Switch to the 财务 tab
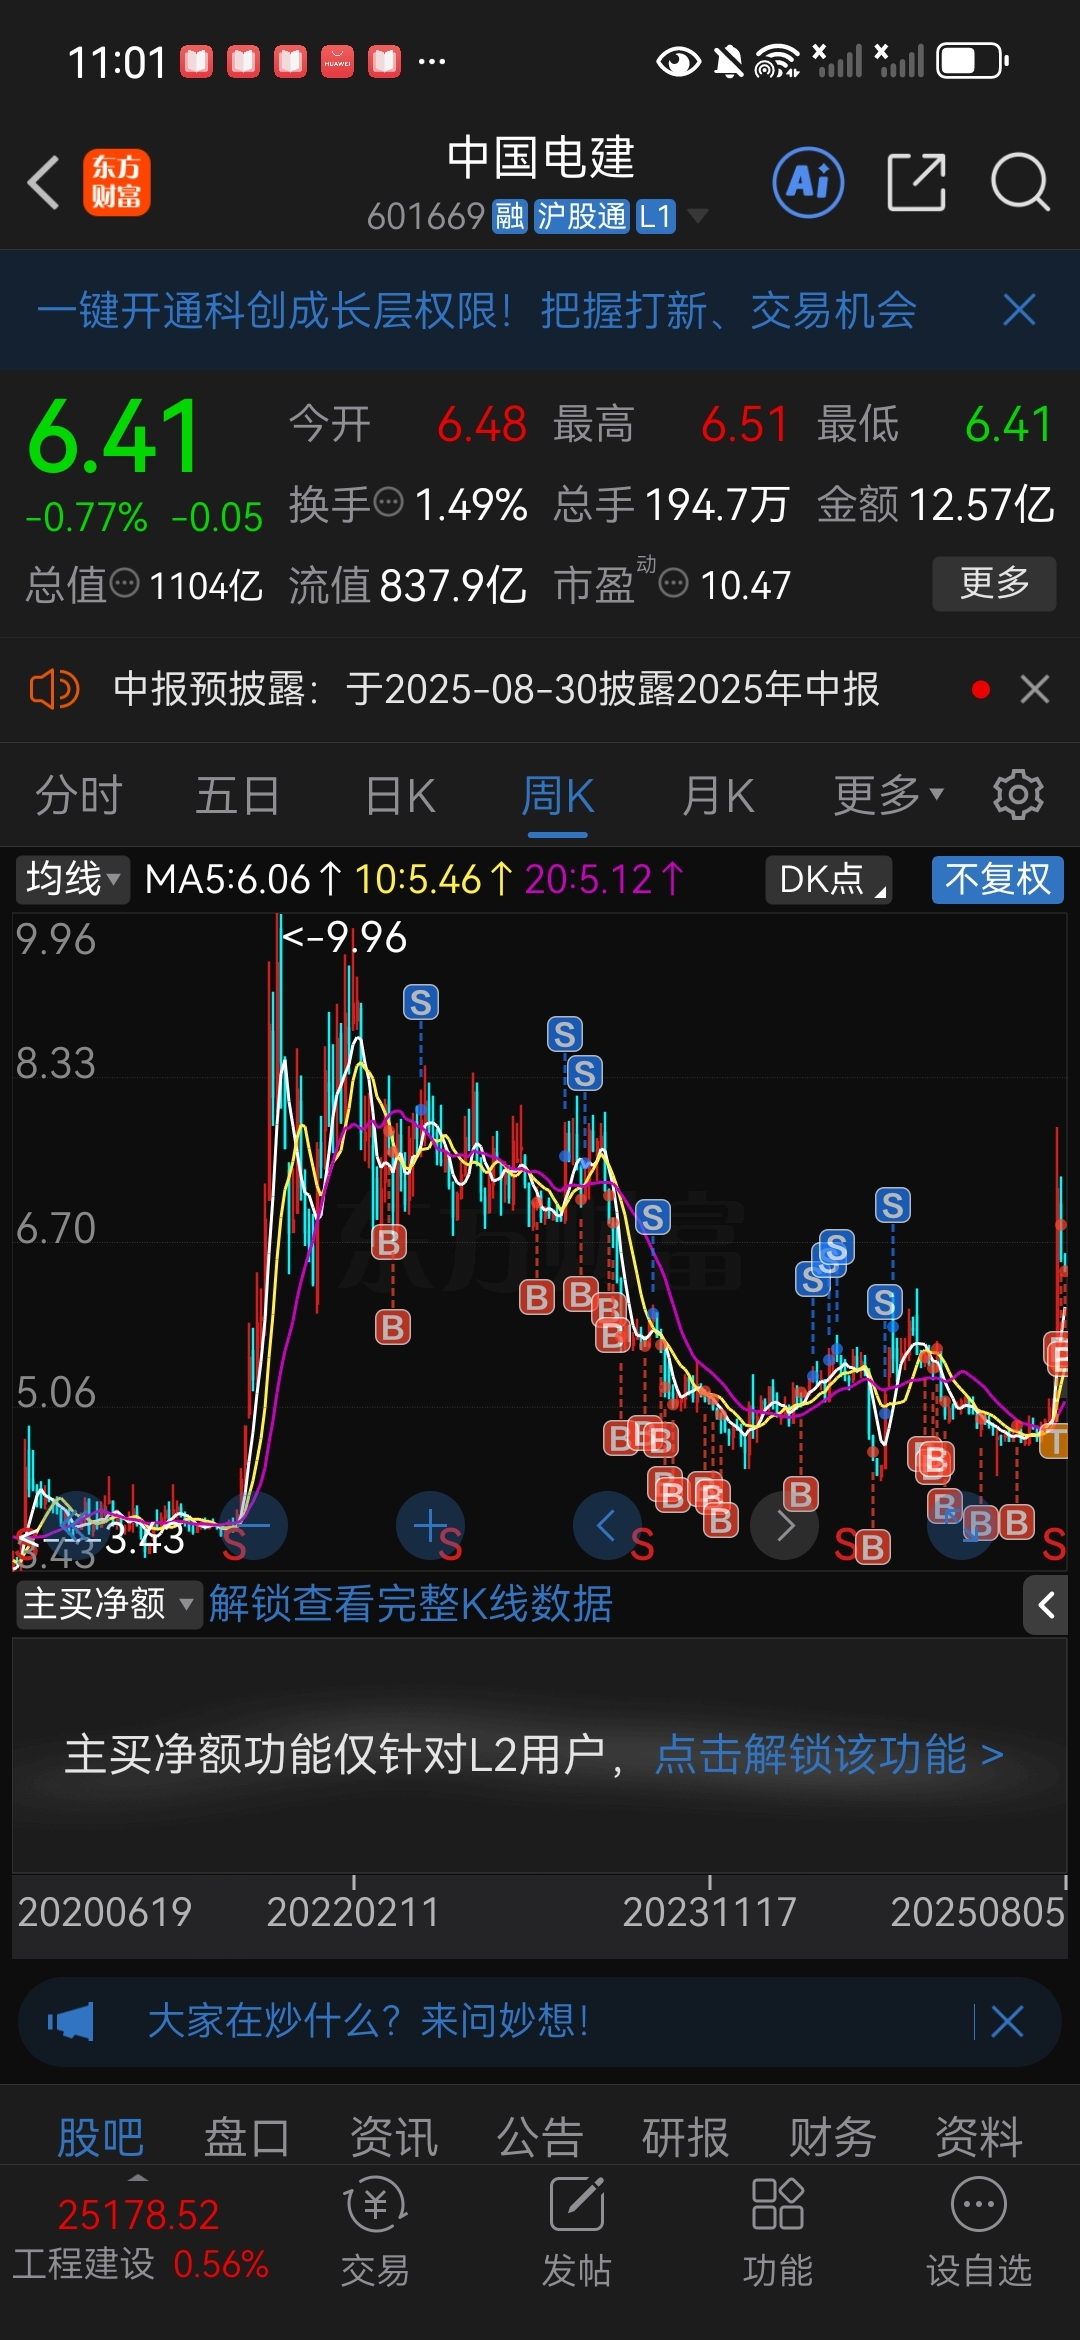 pos(832,2139)
